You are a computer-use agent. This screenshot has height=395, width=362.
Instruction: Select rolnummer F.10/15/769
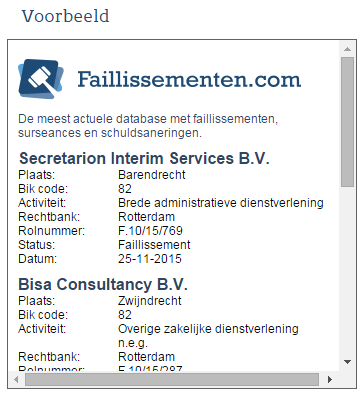click(x=150, y=231)
